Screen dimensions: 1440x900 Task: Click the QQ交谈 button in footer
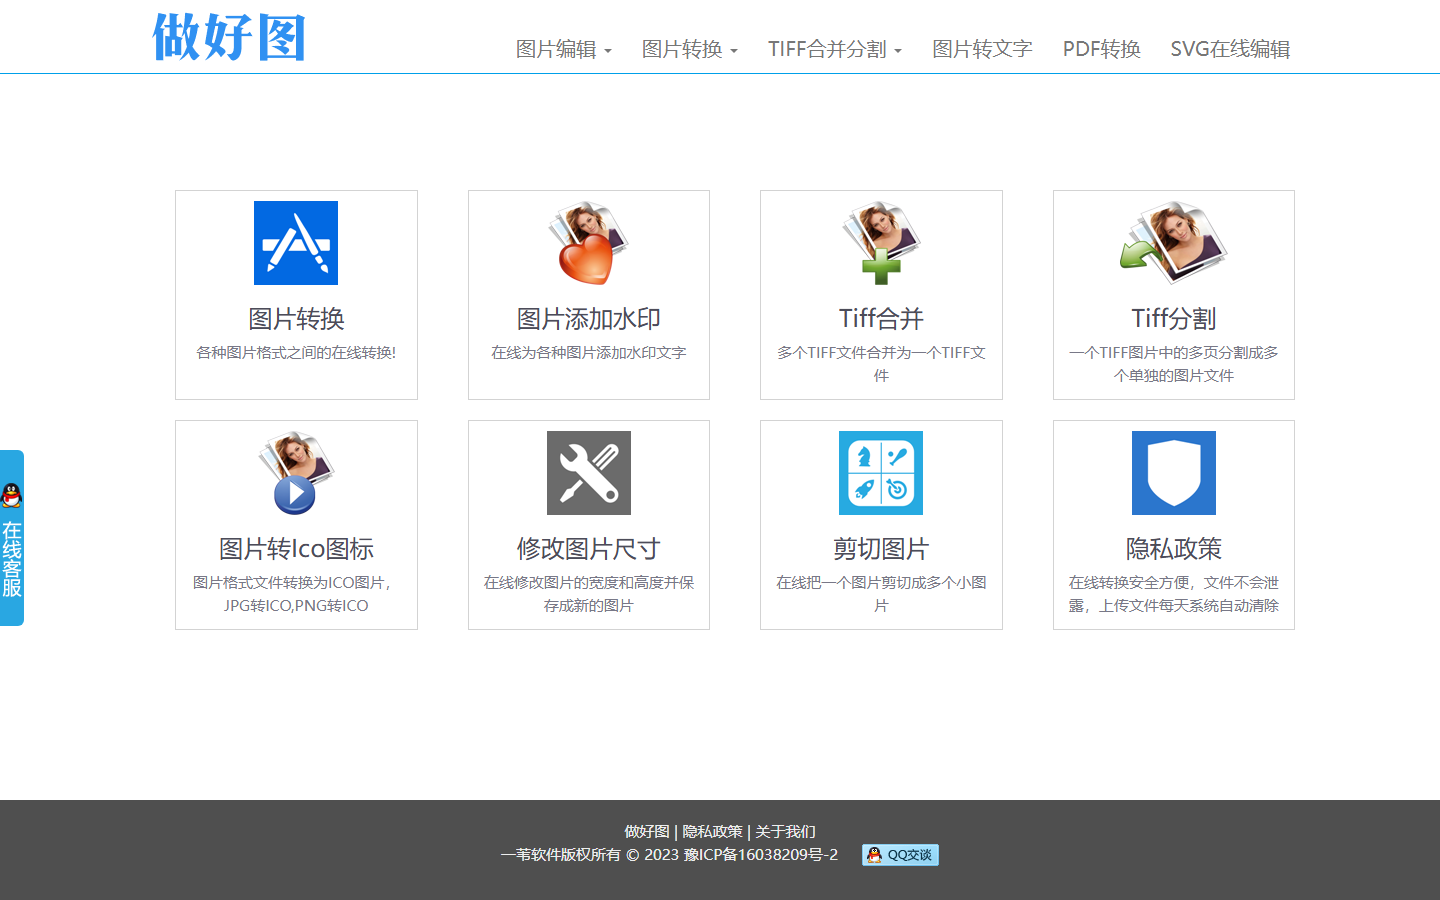[900, 855]
